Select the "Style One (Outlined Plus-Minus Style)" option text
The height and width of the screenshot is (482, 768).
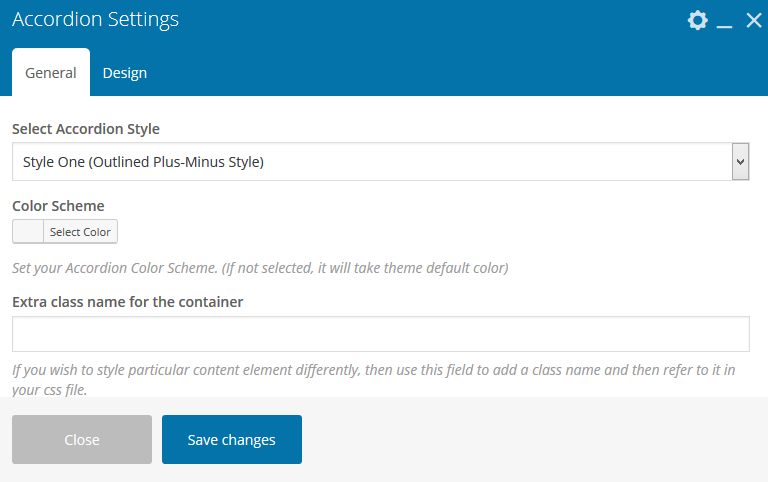click(144, 161)
